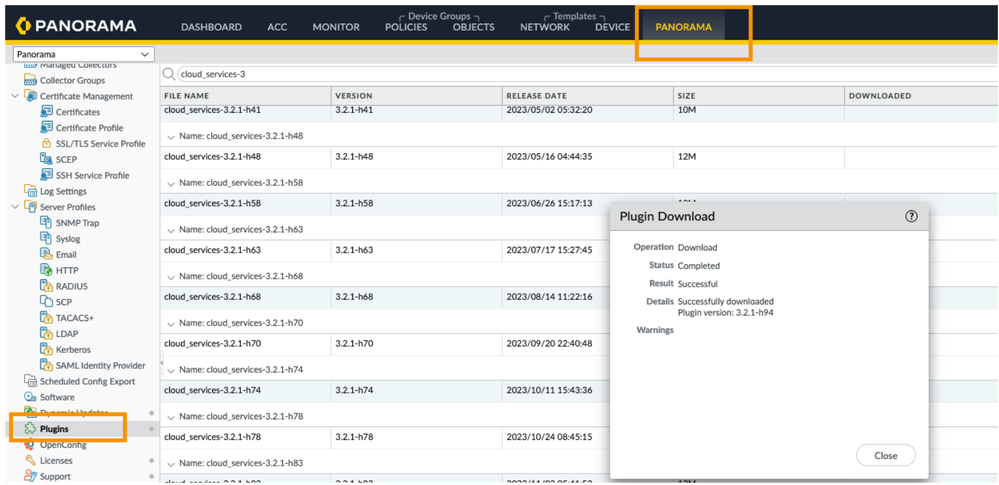
Task: Click the Certificates icon in sidebar
Action: 46,112
